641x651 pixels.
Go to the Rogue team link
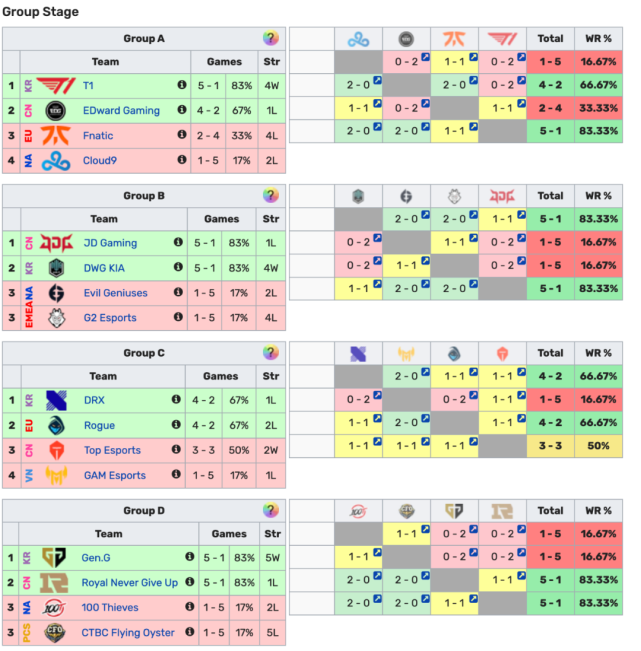coord(100,426)
